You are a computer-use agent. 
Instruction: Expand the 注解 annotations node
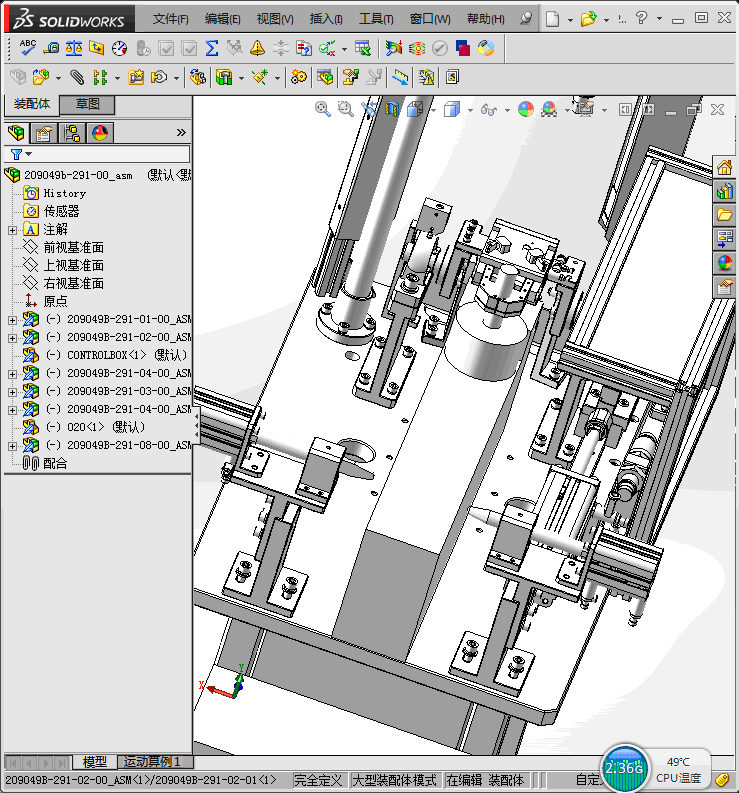(x=12, y=230)
